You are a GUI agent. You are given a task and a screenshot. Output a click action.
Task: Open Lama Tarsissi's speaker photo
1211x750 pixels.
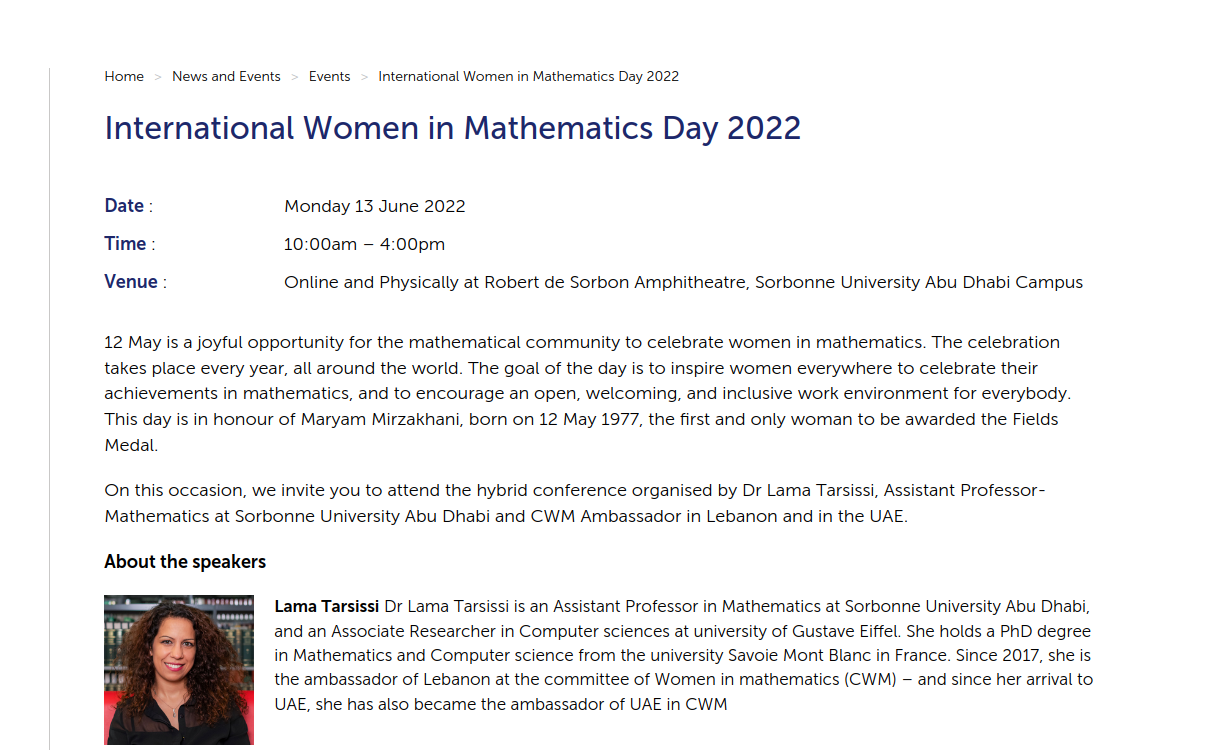pos(179,670)
